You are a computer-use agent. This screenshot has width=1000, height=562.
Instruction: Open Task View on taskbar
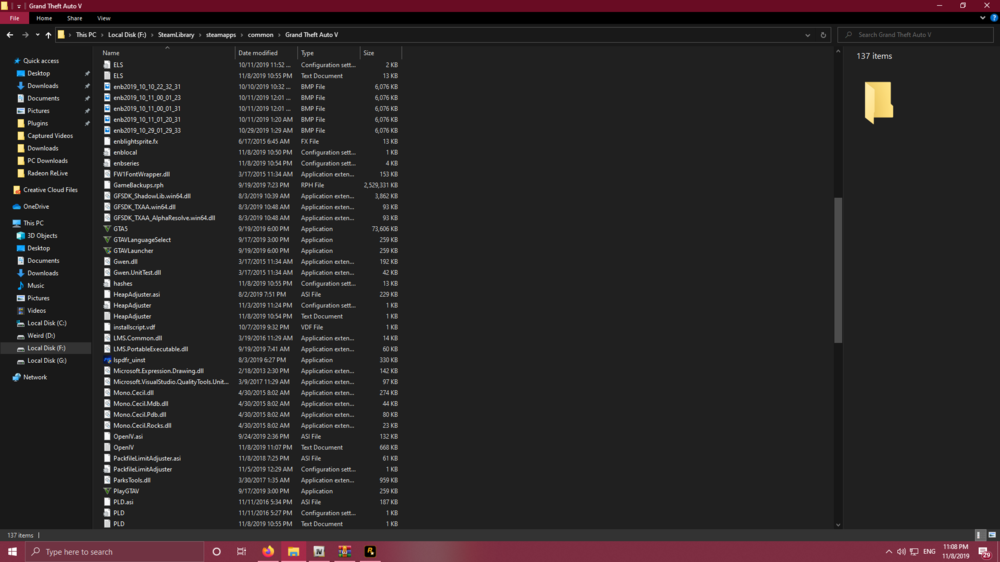(x=242, y=552)
